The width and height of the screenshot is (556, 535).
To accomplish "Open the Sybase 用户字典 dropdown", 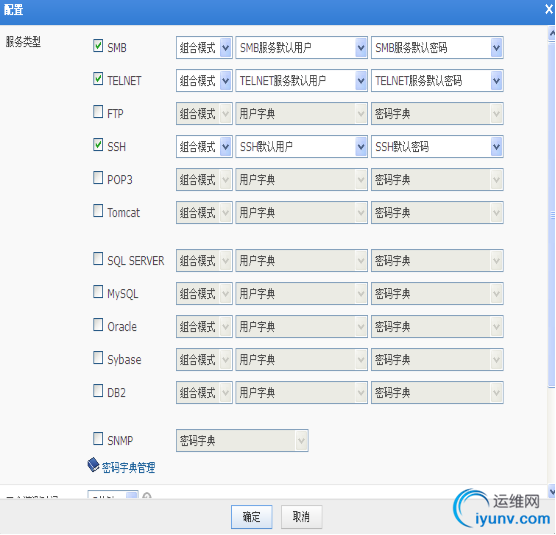I will [x=301, y=360].
